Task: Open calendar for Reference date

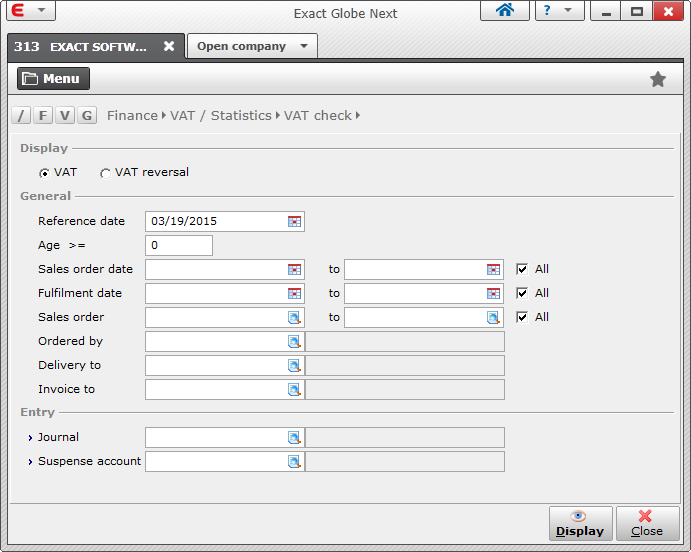Action: [294, 221]
